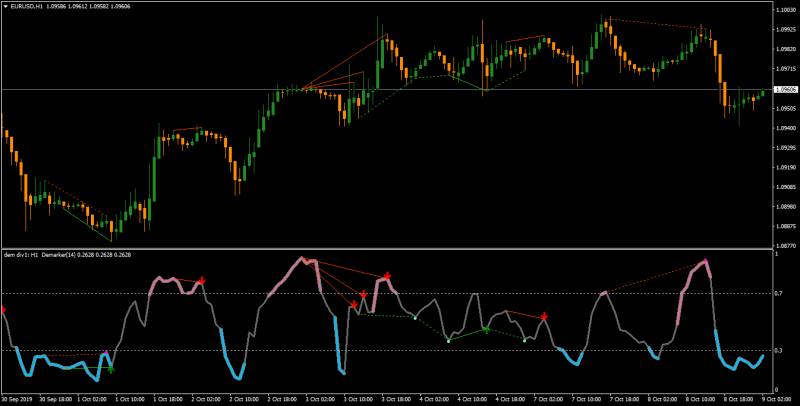Select magenta dot at the 8 Oct Demarker peak
Viewport: 800px width, 406px height.
click(x=706, y=260)
